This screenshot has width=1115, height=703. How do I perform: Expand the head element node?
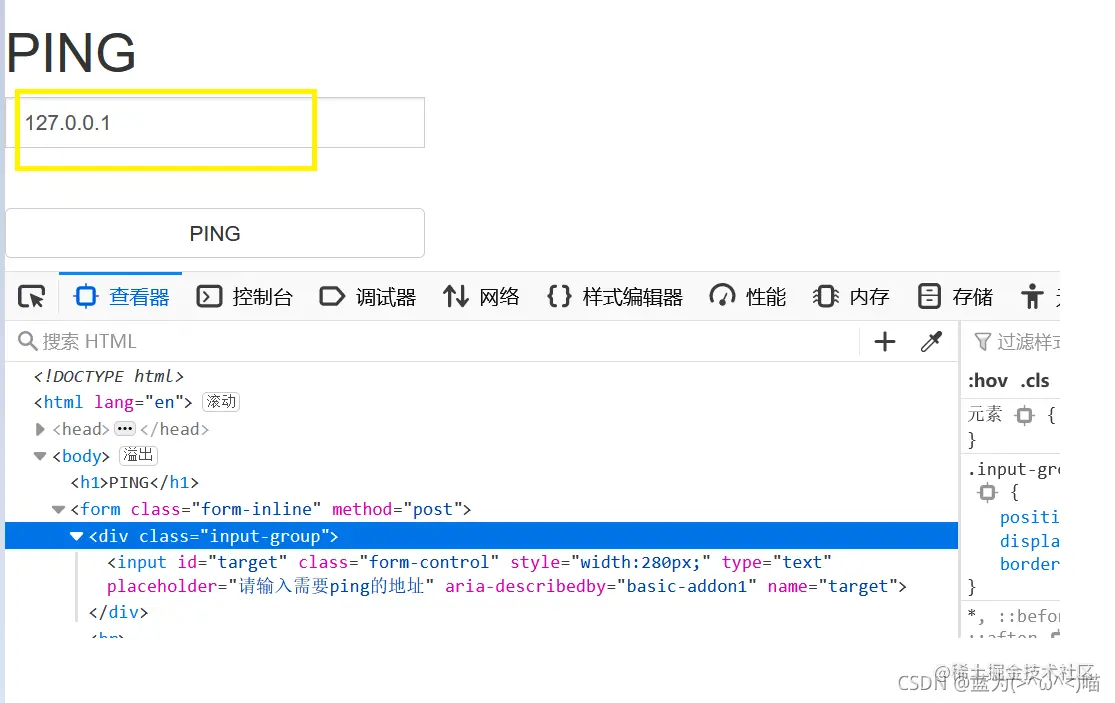point(40,429)
